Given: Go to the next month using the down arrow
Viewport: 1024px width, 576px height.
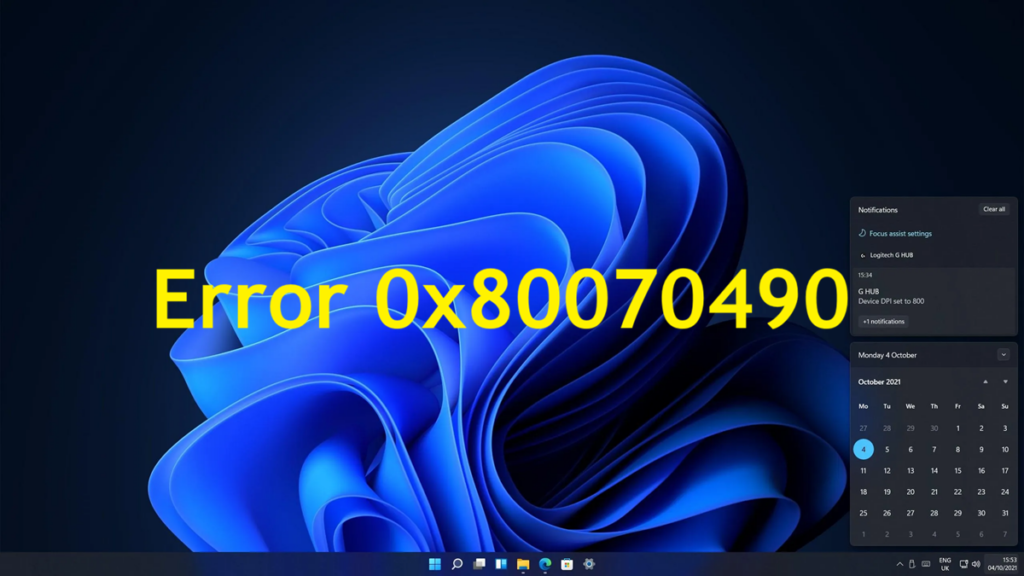Looking at the screenshot, I should tap(1004, 382).
